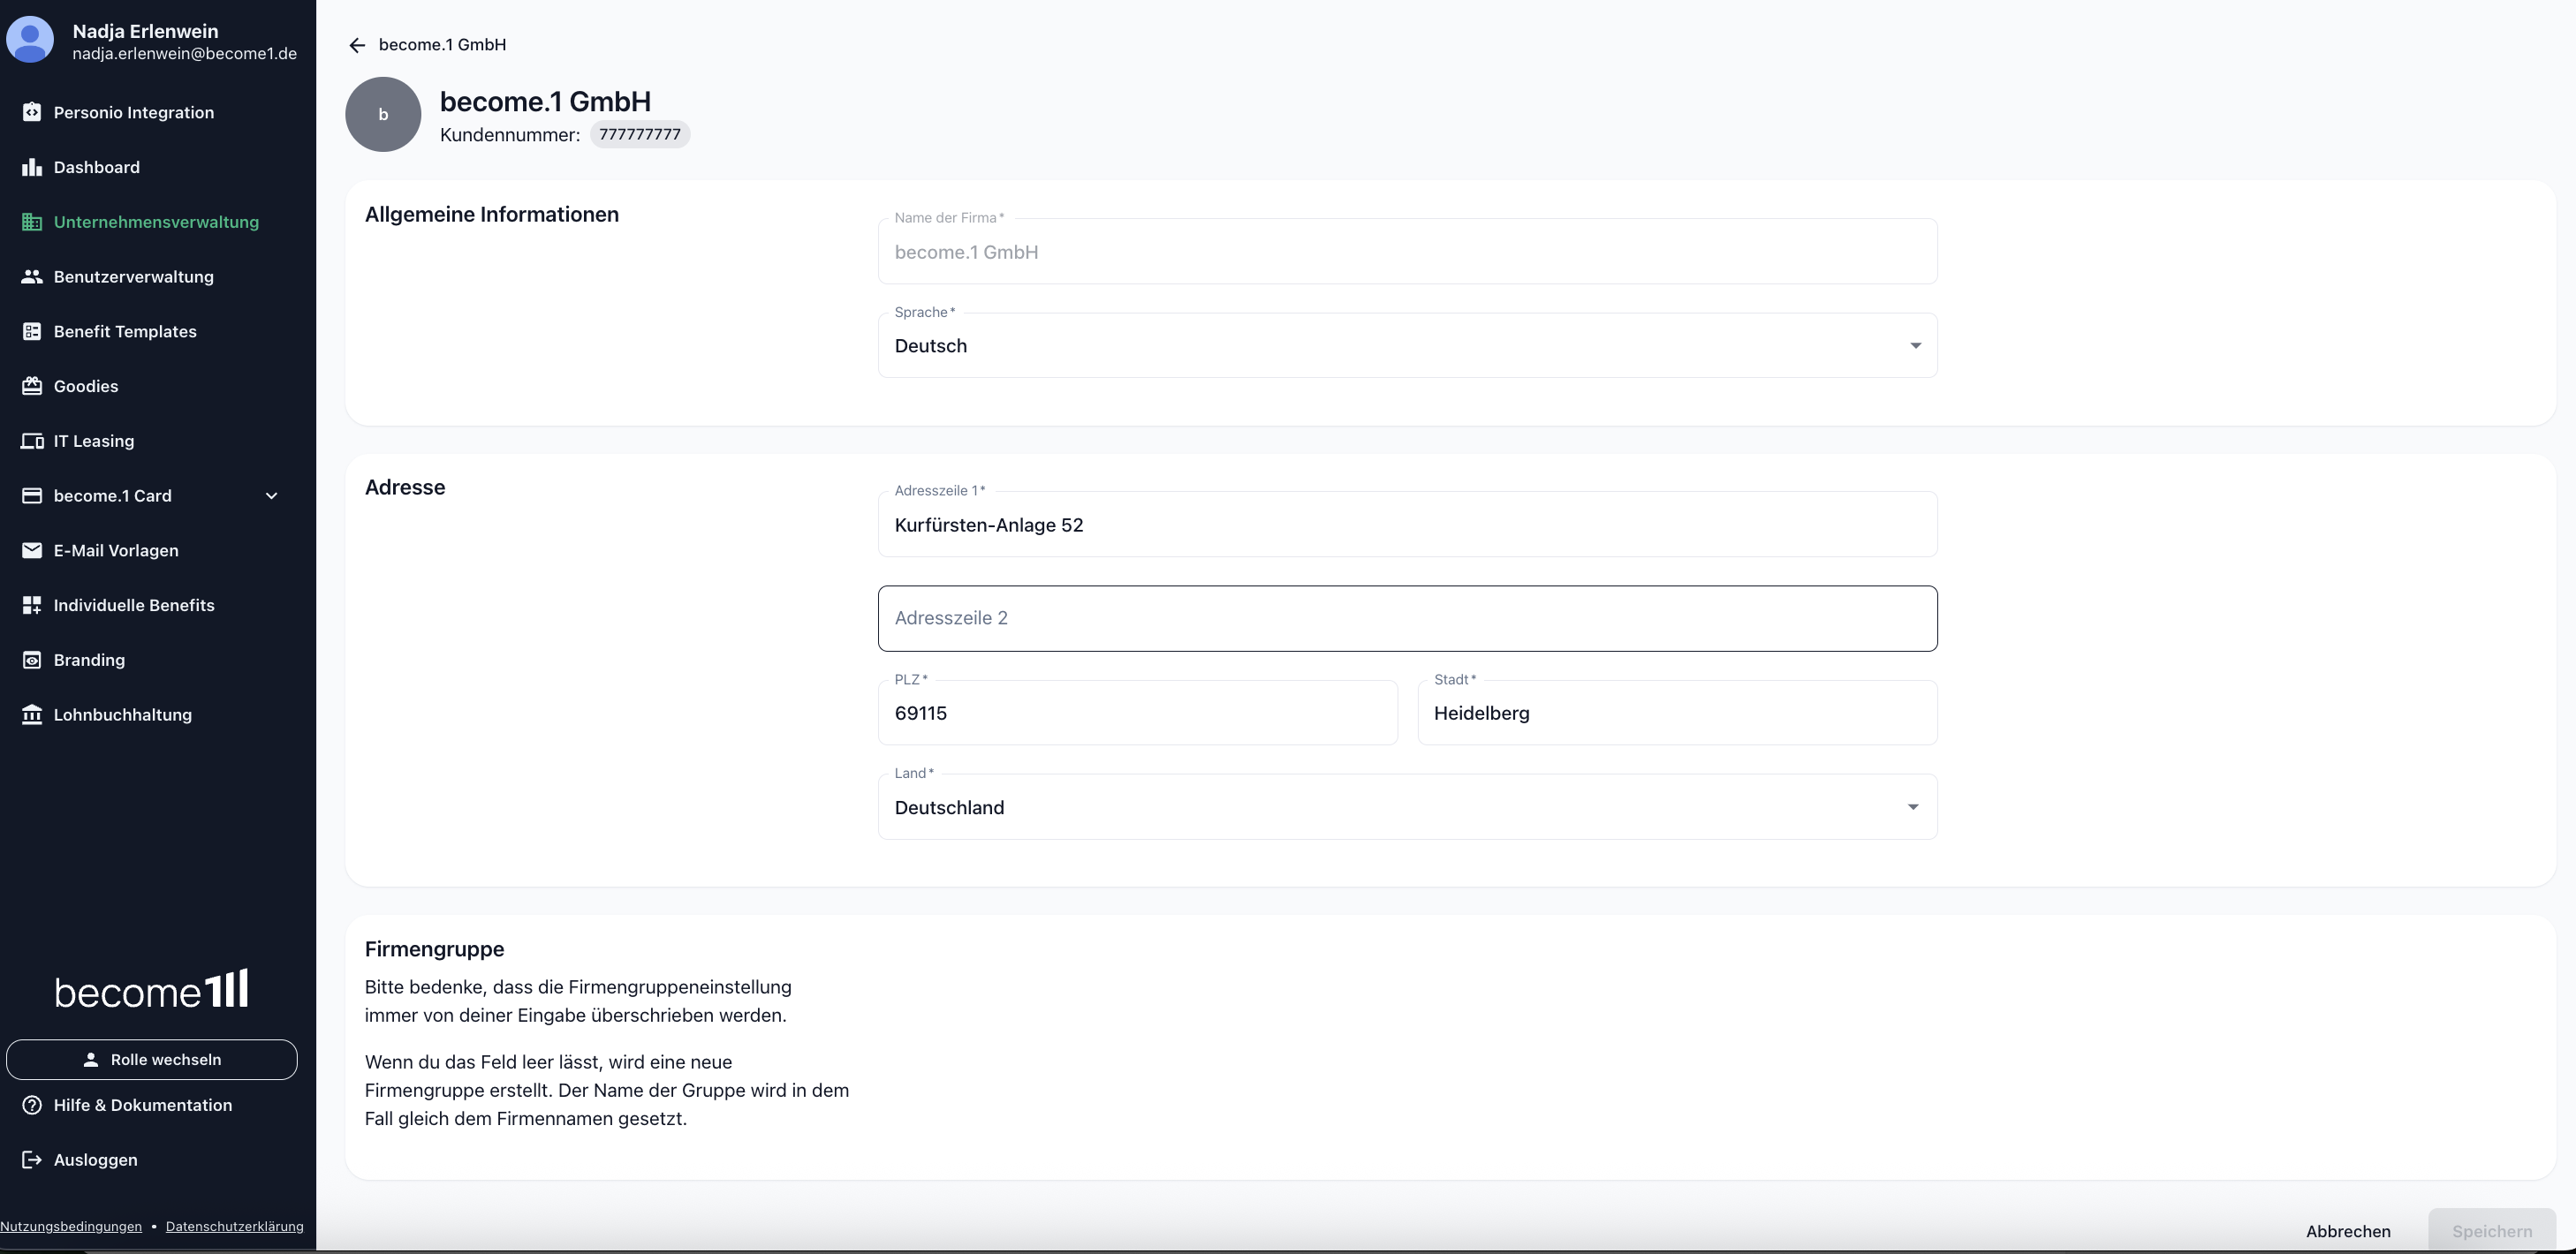The width and height of the screenshot is (2576, 1254).
Task: Click the Individuelle Benefits widgets icon
Action: [x=32, y=605]
